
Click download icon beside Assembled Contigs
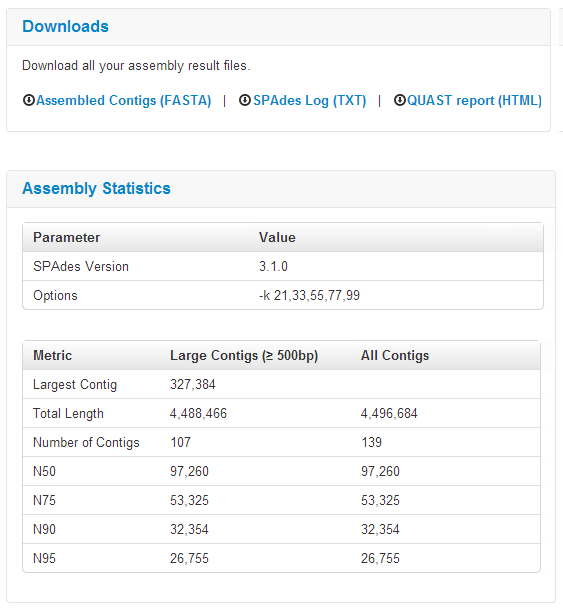(x=29, y=100)
